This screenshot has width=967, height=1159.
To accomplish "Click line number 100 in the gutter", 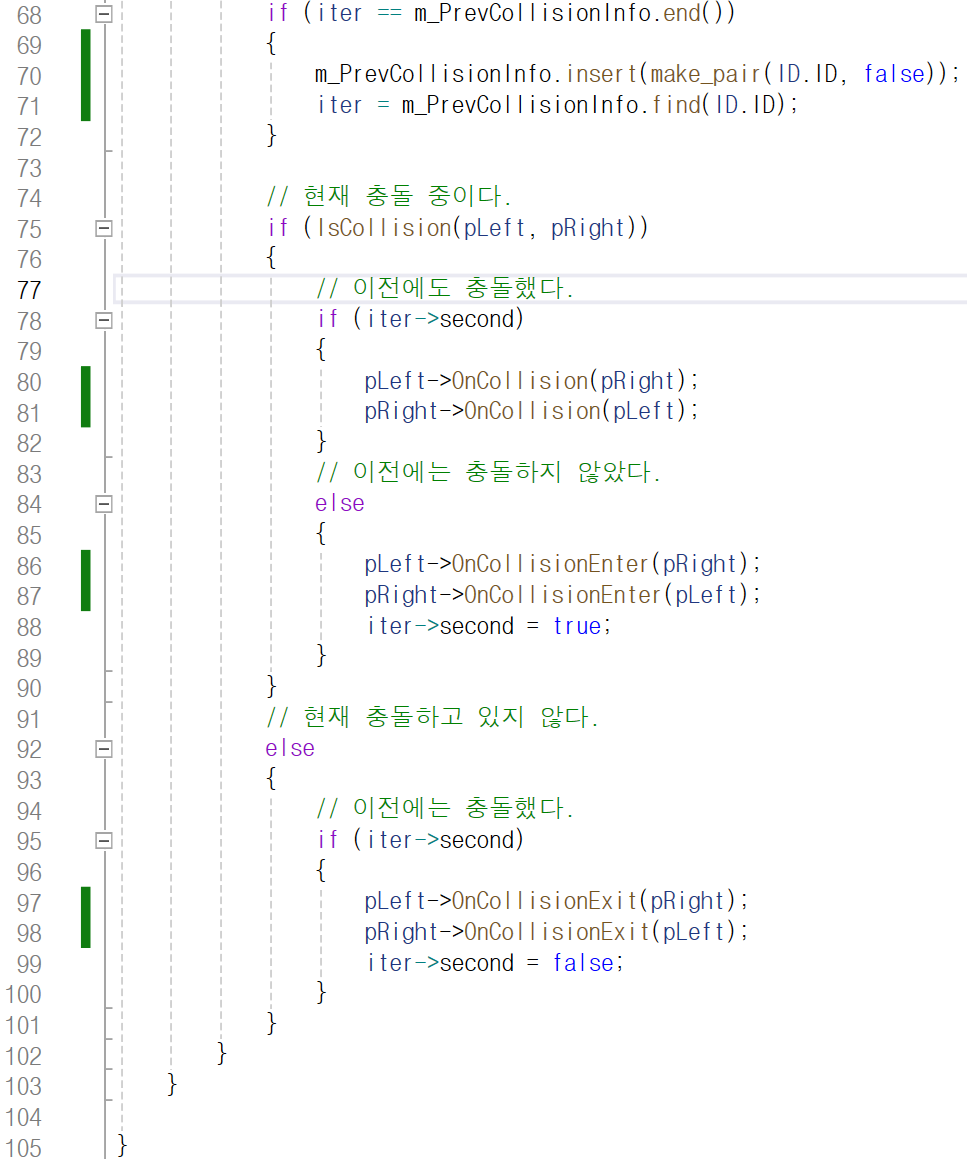I will pyautogui.click(x=24, y=994).
